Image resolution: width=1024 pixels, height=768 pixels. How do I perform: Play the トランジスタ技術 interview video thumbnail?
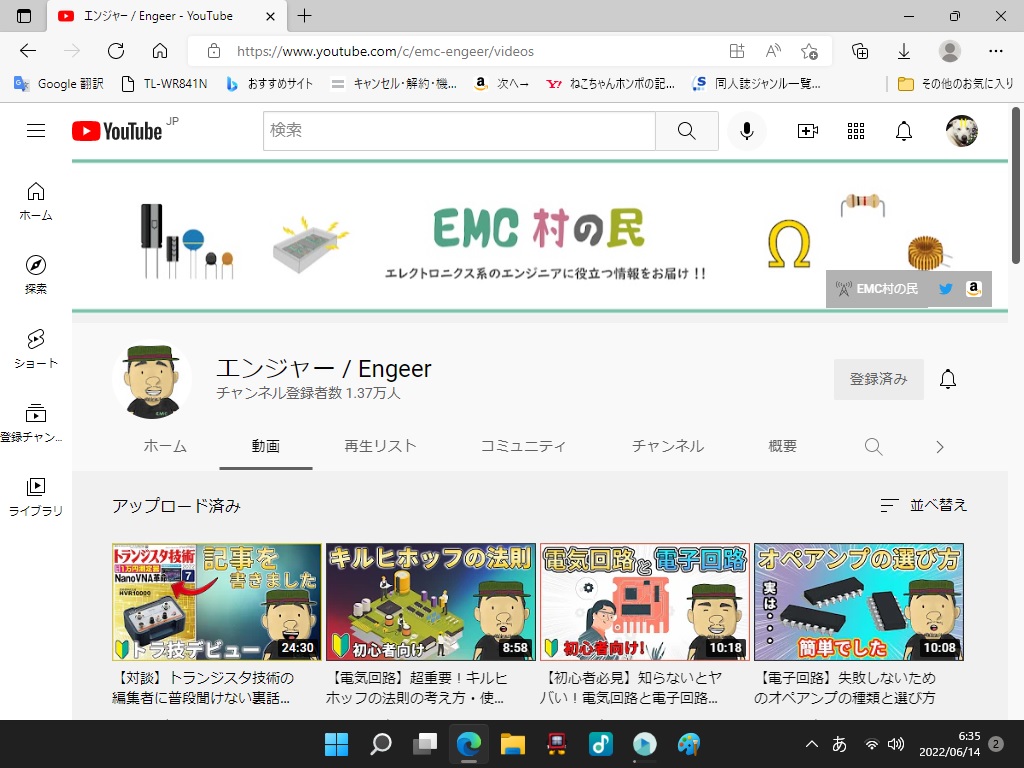217,601
